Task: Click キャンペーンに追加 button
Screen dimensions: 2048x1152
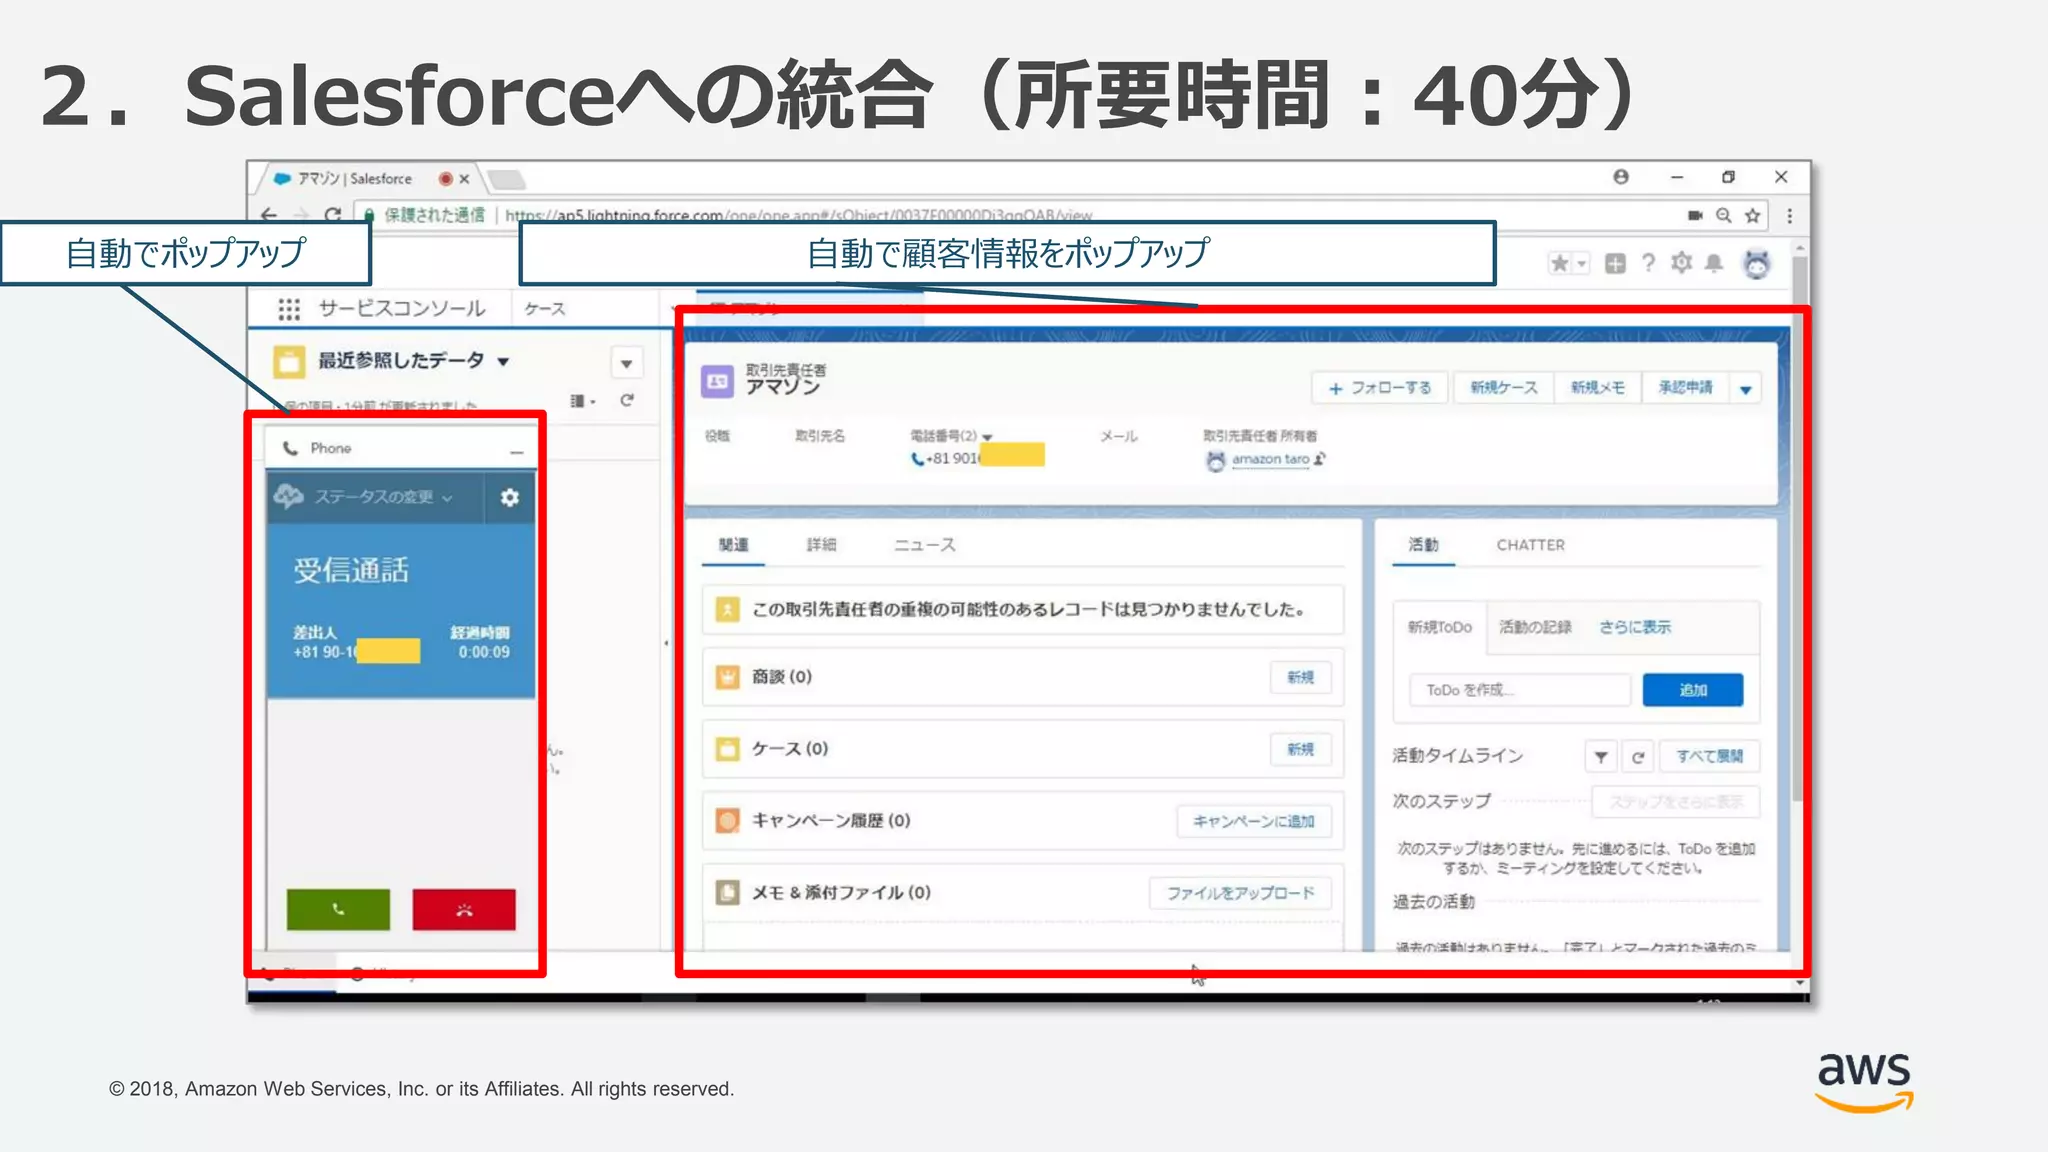Action: click(1254, 821)
